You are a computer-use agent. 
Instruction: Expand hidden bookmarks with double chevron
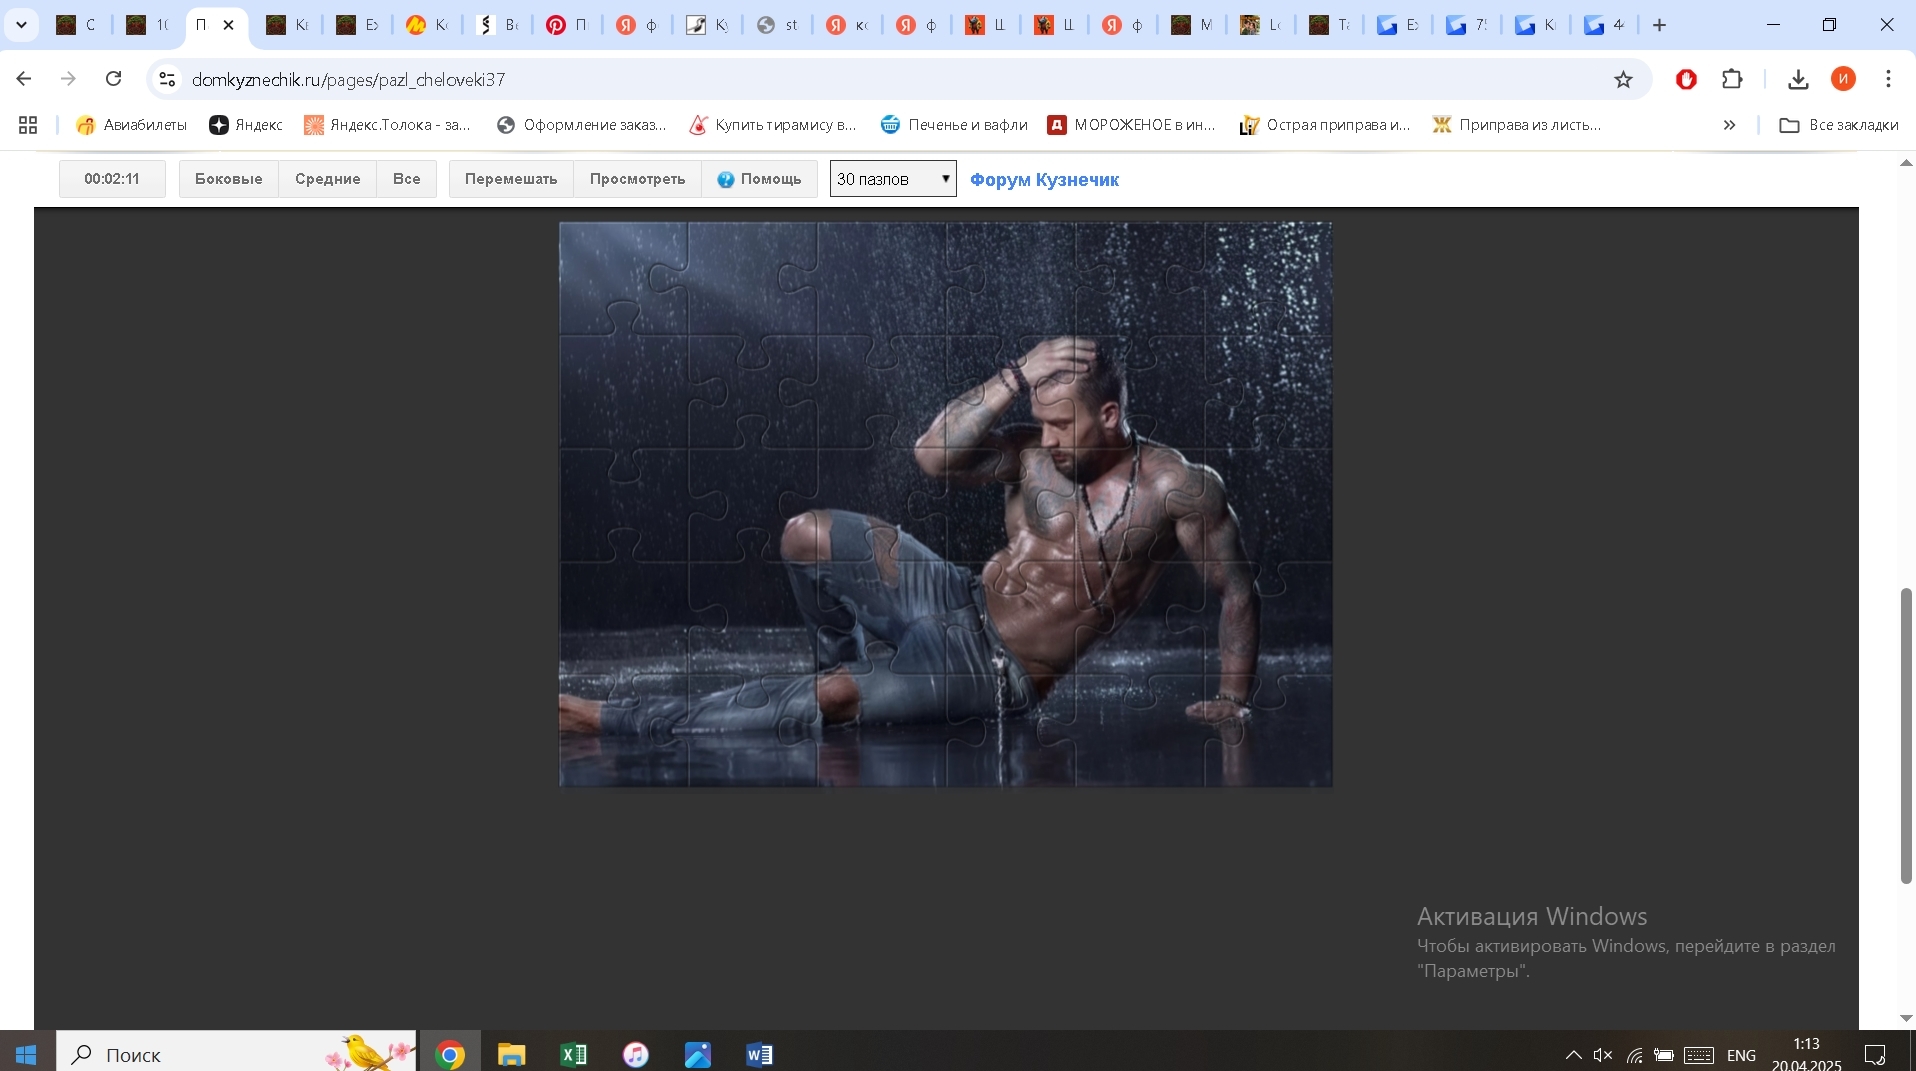[x=1729, y=125]
